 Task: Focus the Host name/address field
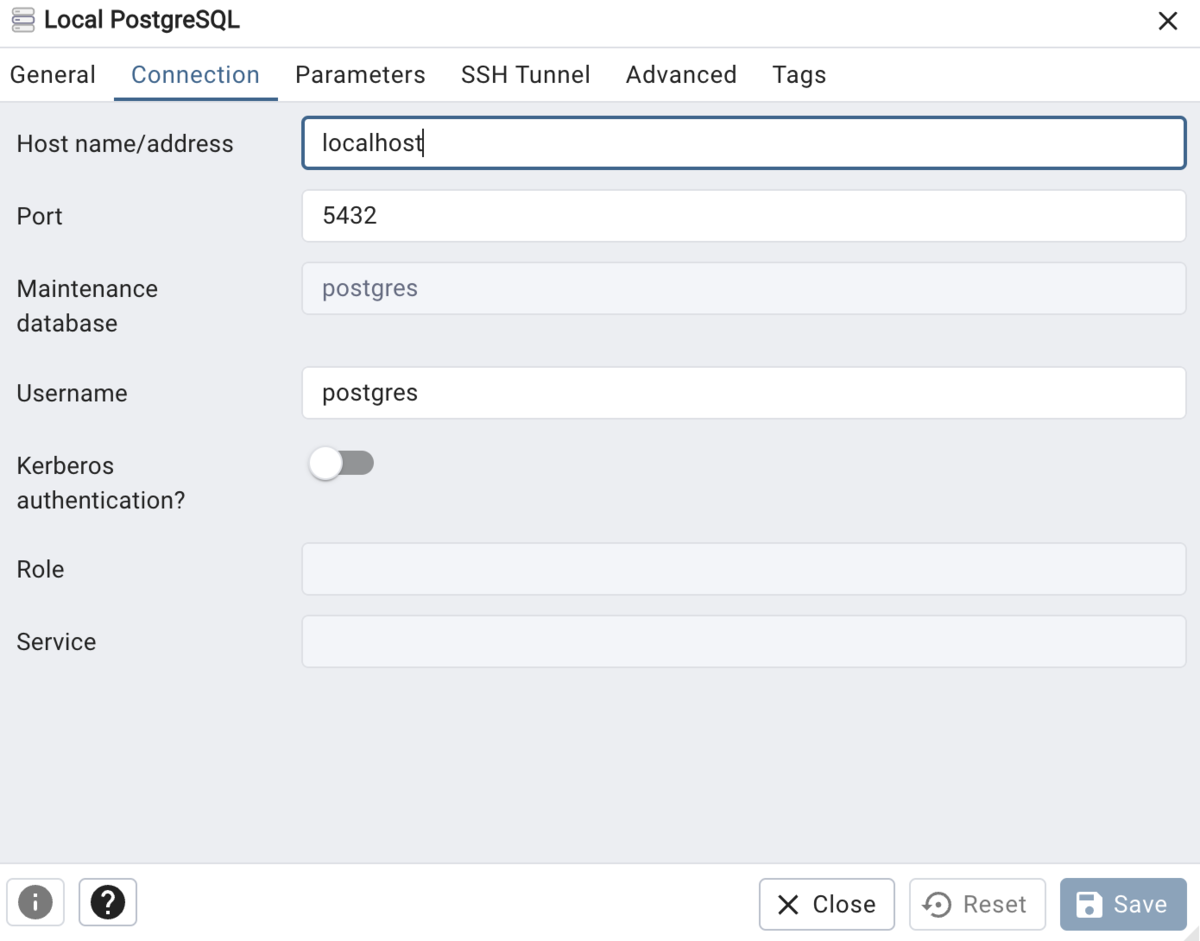(x=744, y=143)
